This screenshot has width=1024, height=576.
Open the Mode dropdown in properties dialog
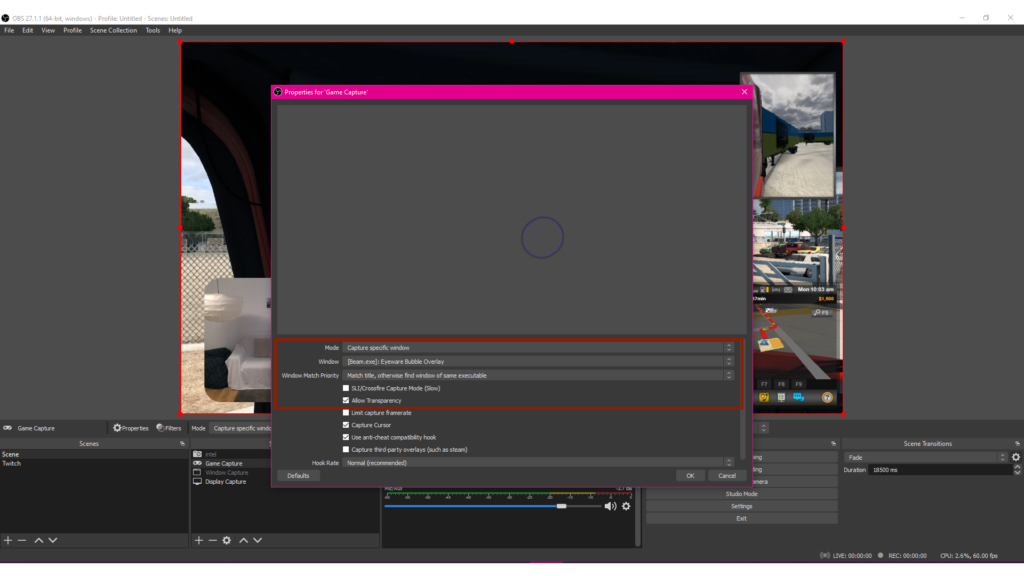(x=539, y=347)
